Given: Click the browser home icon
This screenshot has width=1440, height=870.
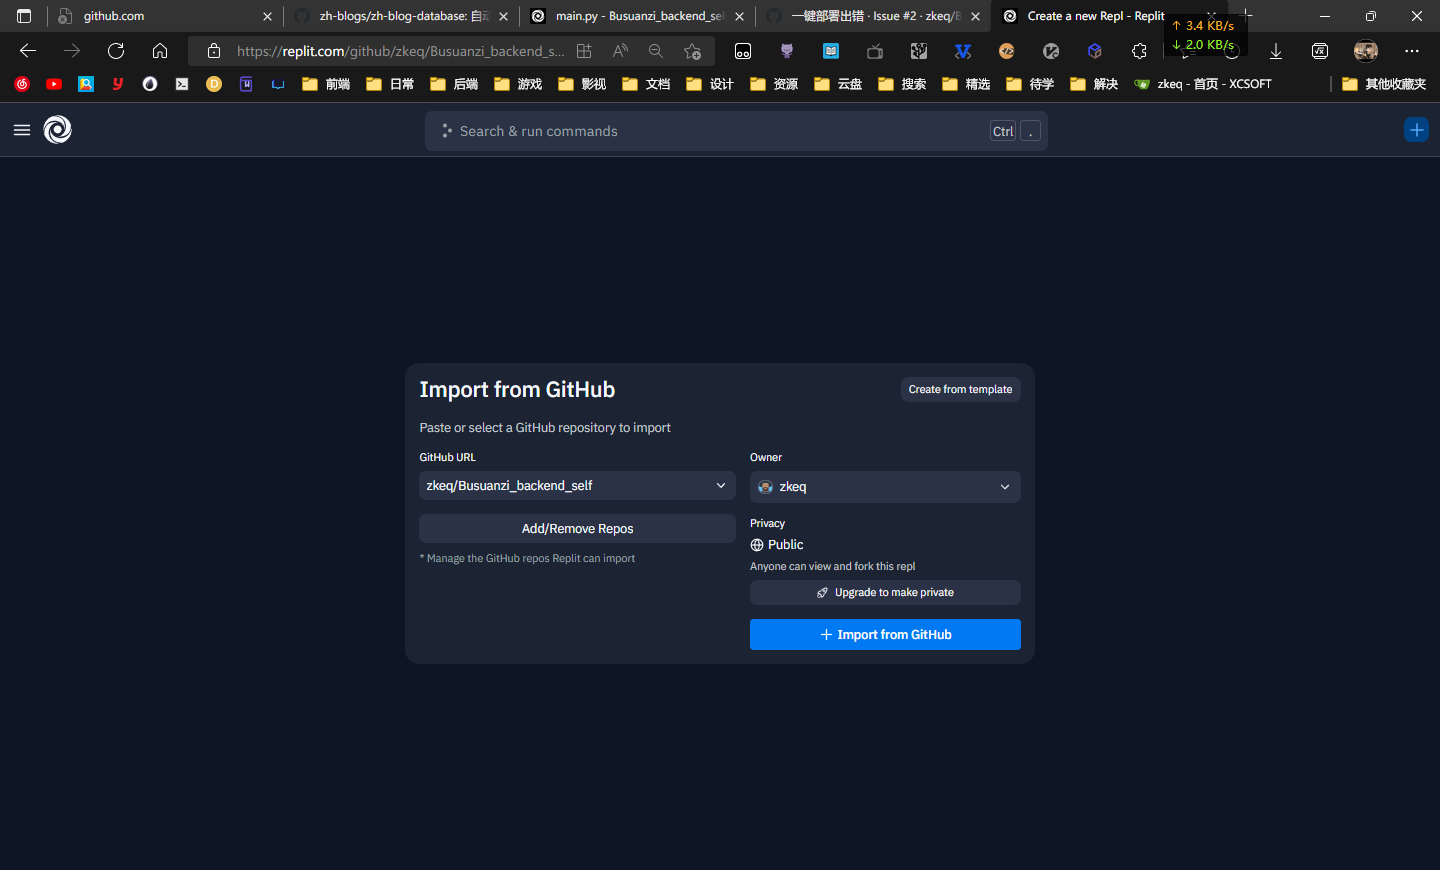Looking at the screenshot, I should (160, 50).
